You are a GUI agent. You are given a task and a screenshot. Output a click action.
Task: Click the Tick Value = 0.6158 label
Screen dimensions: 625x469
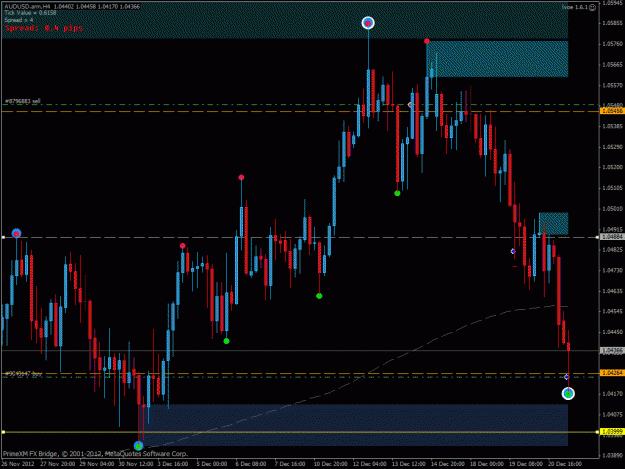click(x=30, y=13)
